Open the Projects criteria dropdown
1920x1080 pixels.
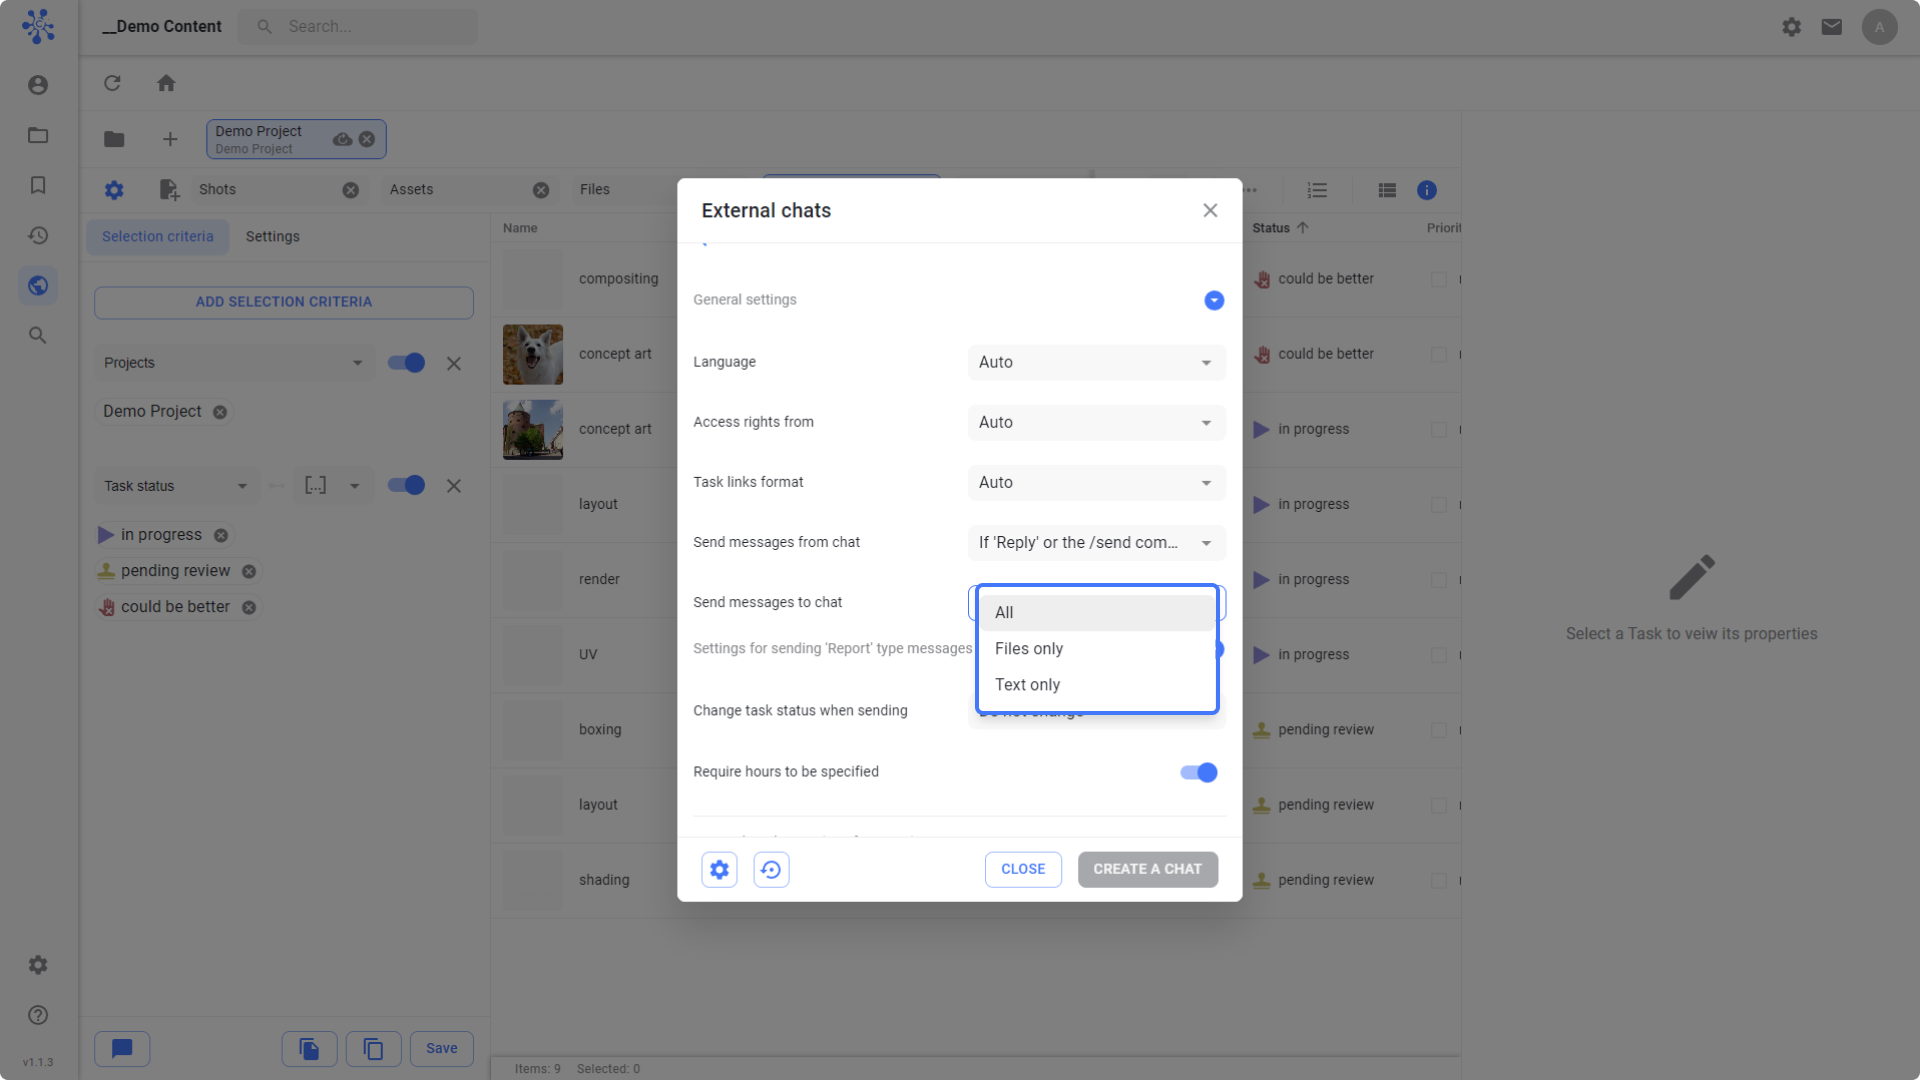[x=234, y=363]
